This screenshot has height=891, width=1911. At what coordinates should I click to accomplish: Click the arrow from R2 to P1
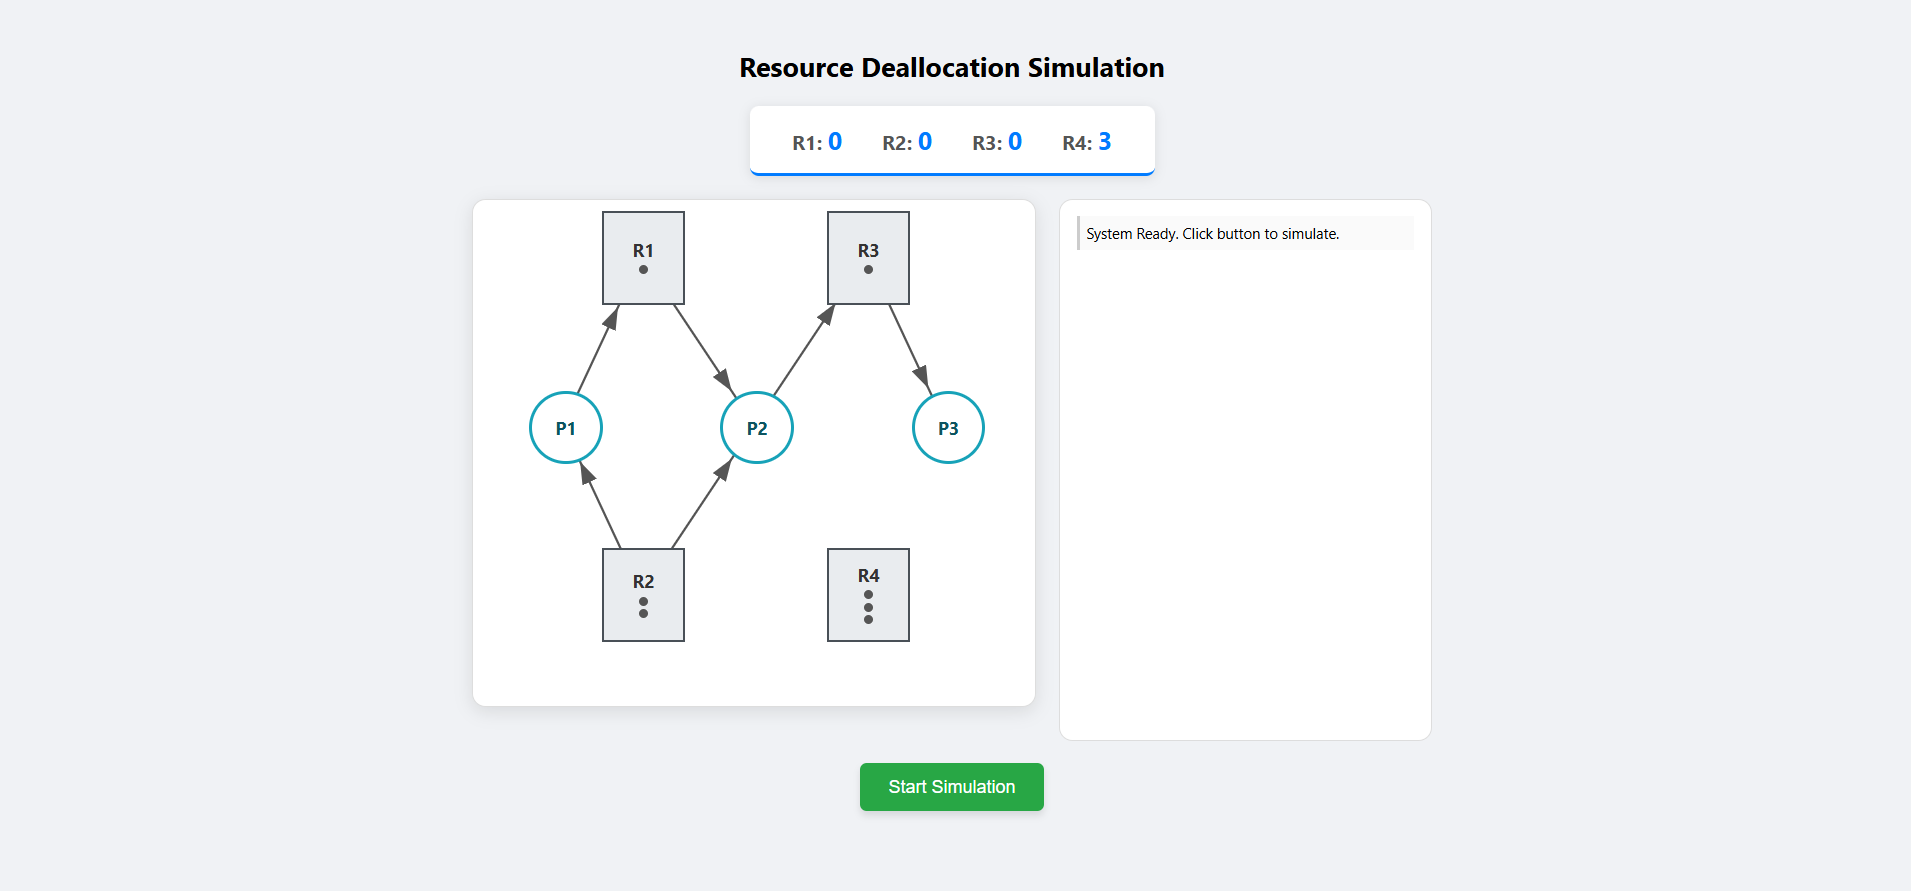(x=601, y=506)
